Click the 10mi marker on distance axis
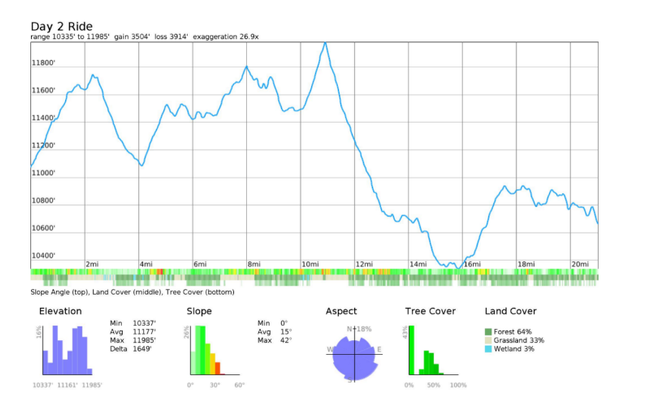The image size is (650, 406). 309,264
